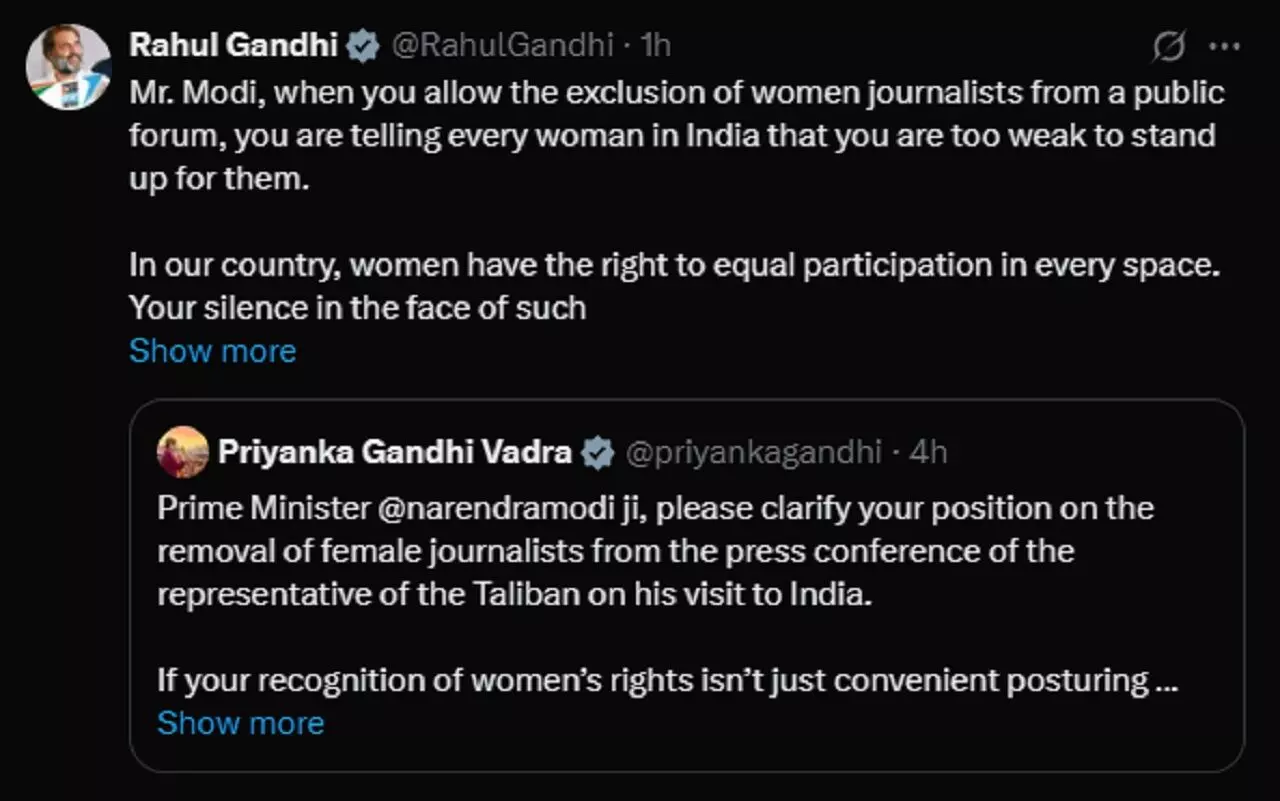The width and height of the screenshot is (1280, 801).
Task: Click the Priyanka Gandhi Vadra name
Action: [x=394, y=452]
